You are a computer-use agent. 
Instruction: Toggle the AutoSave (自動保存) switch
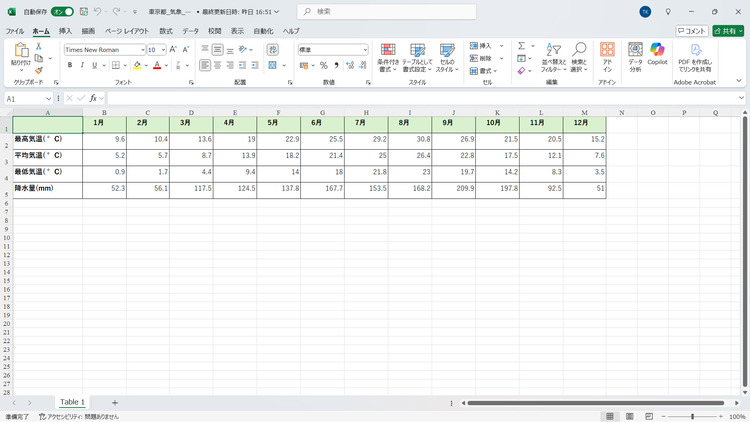tap(62, 12)
